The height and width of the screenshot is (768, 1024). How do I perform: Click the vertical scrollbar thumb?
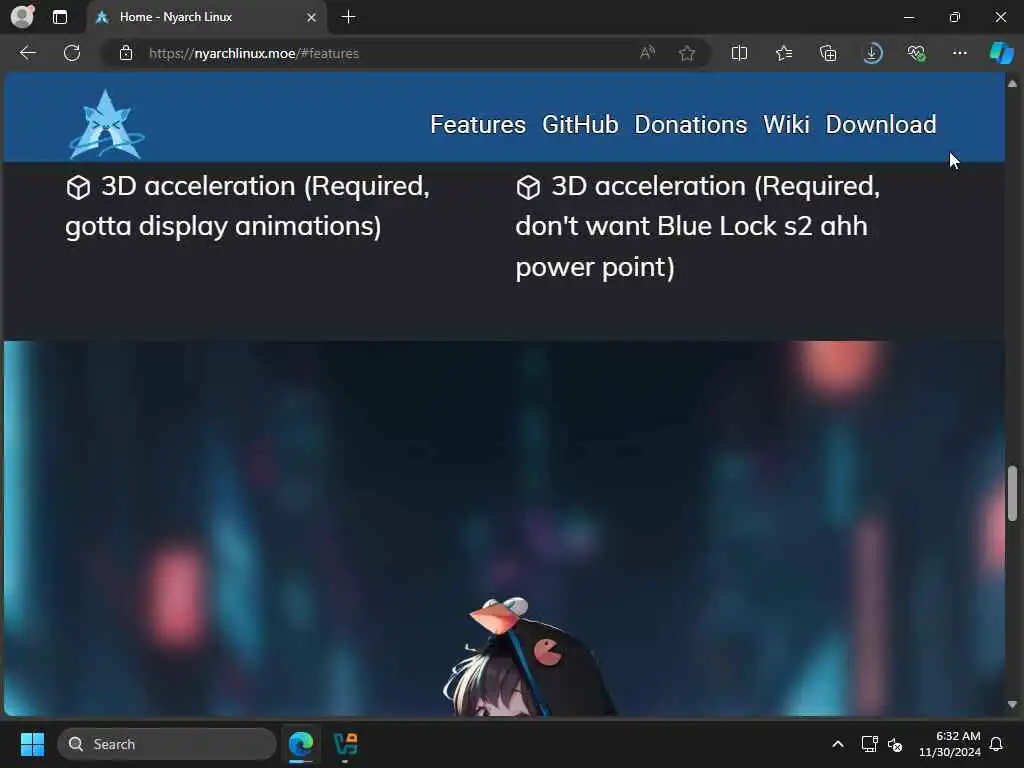[x=1012, y=493]
